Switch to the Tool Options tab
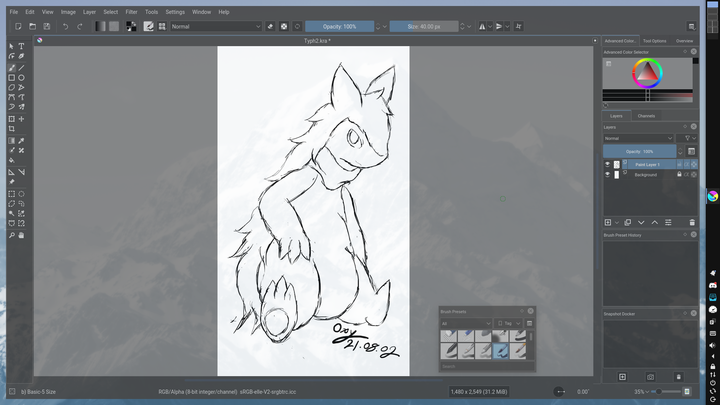 (654, 41)
